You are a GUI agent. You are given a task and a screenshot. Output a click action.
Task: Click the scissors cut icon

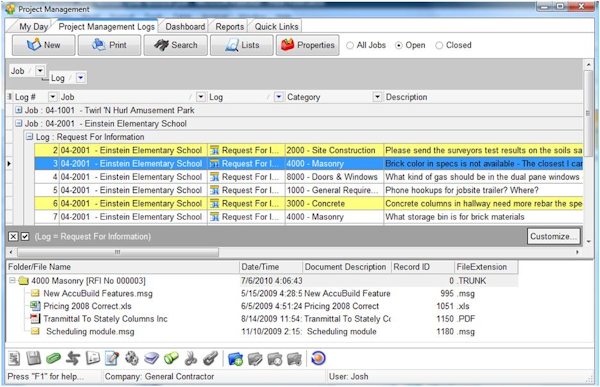click(x=191, y=359)
